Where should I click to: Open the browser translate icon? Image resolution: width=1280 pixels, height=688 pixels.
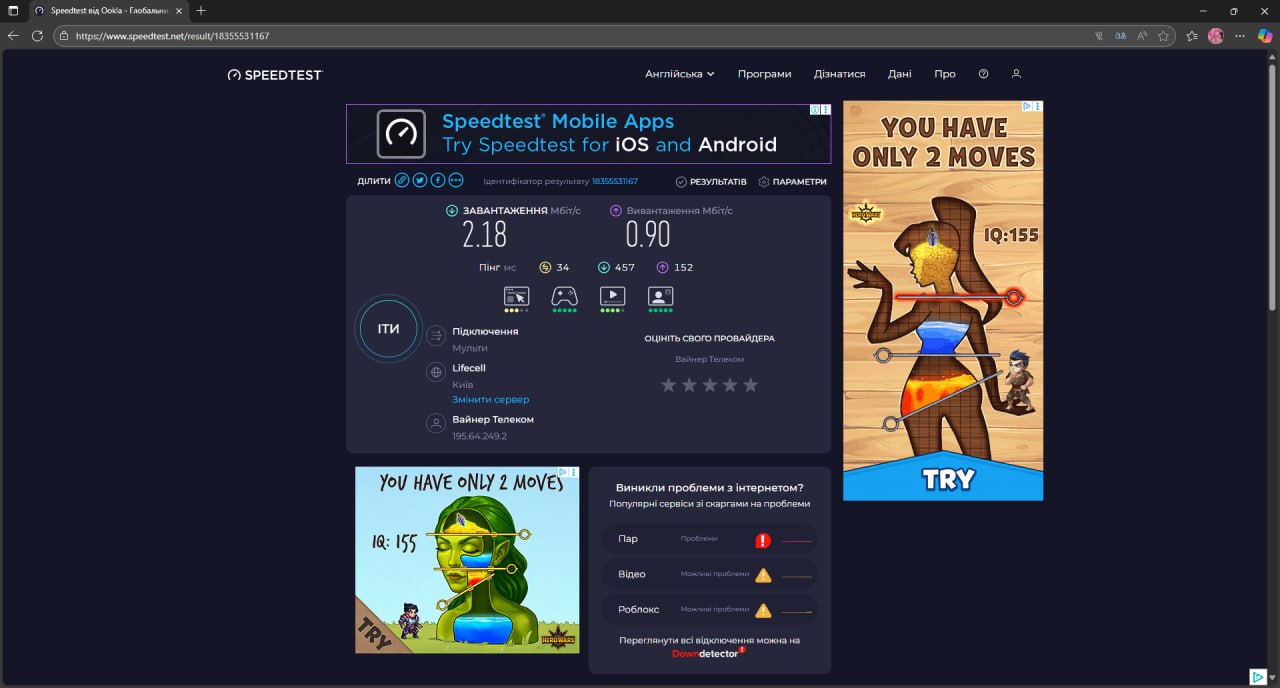(x=1121, y=35)
